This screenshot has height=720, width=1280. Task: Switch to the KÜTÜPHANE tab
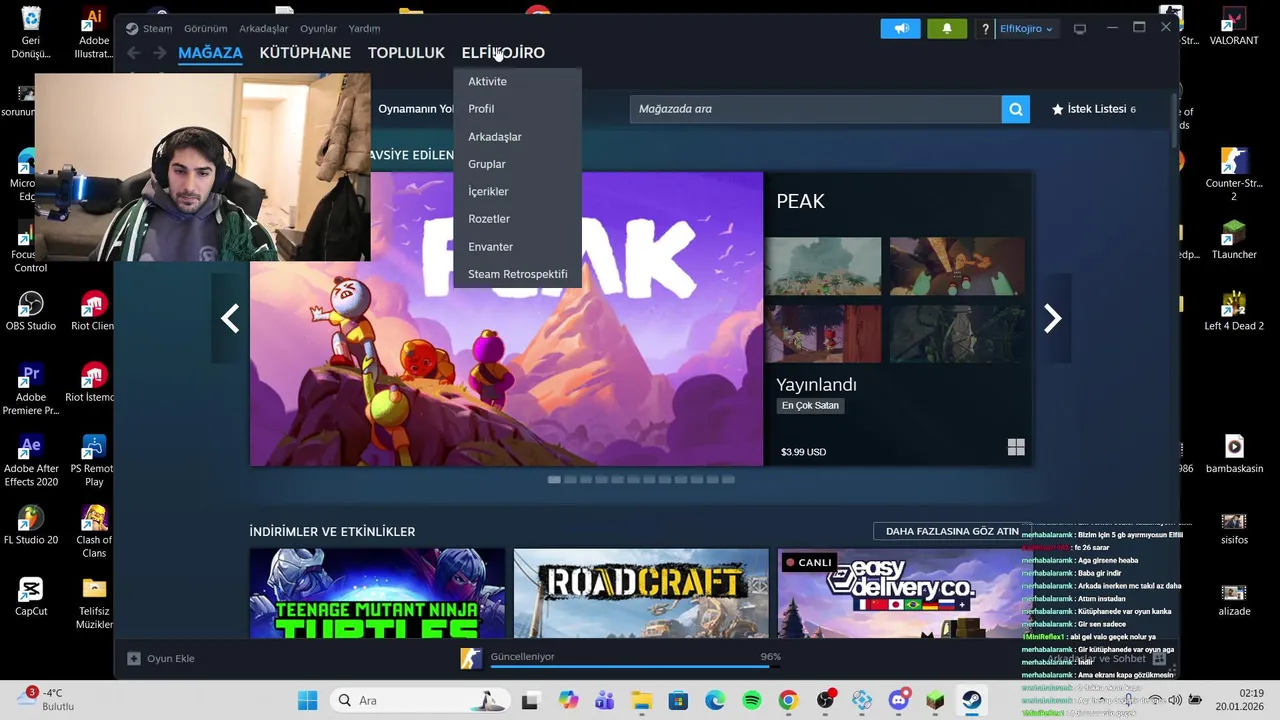[305, 53]
